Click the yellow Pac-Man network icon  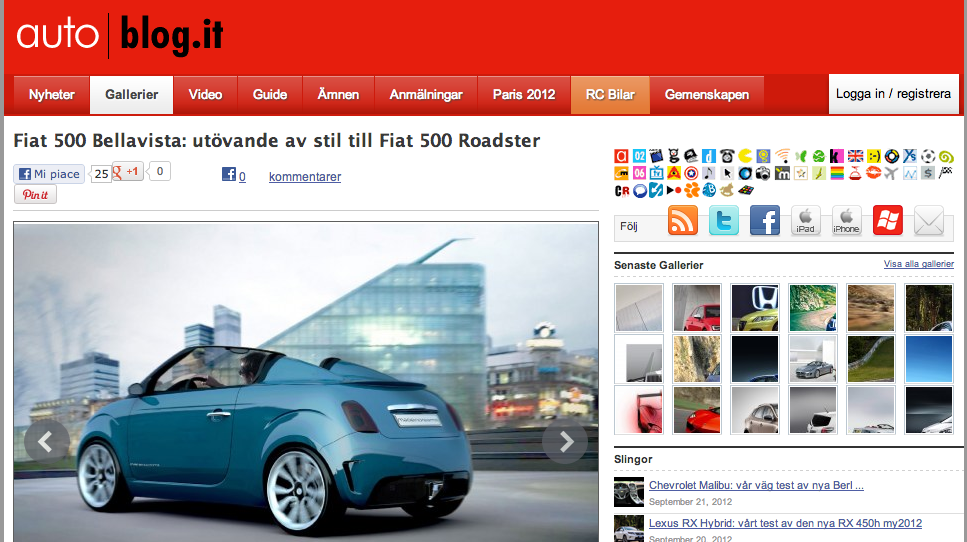tap(745, 156)
